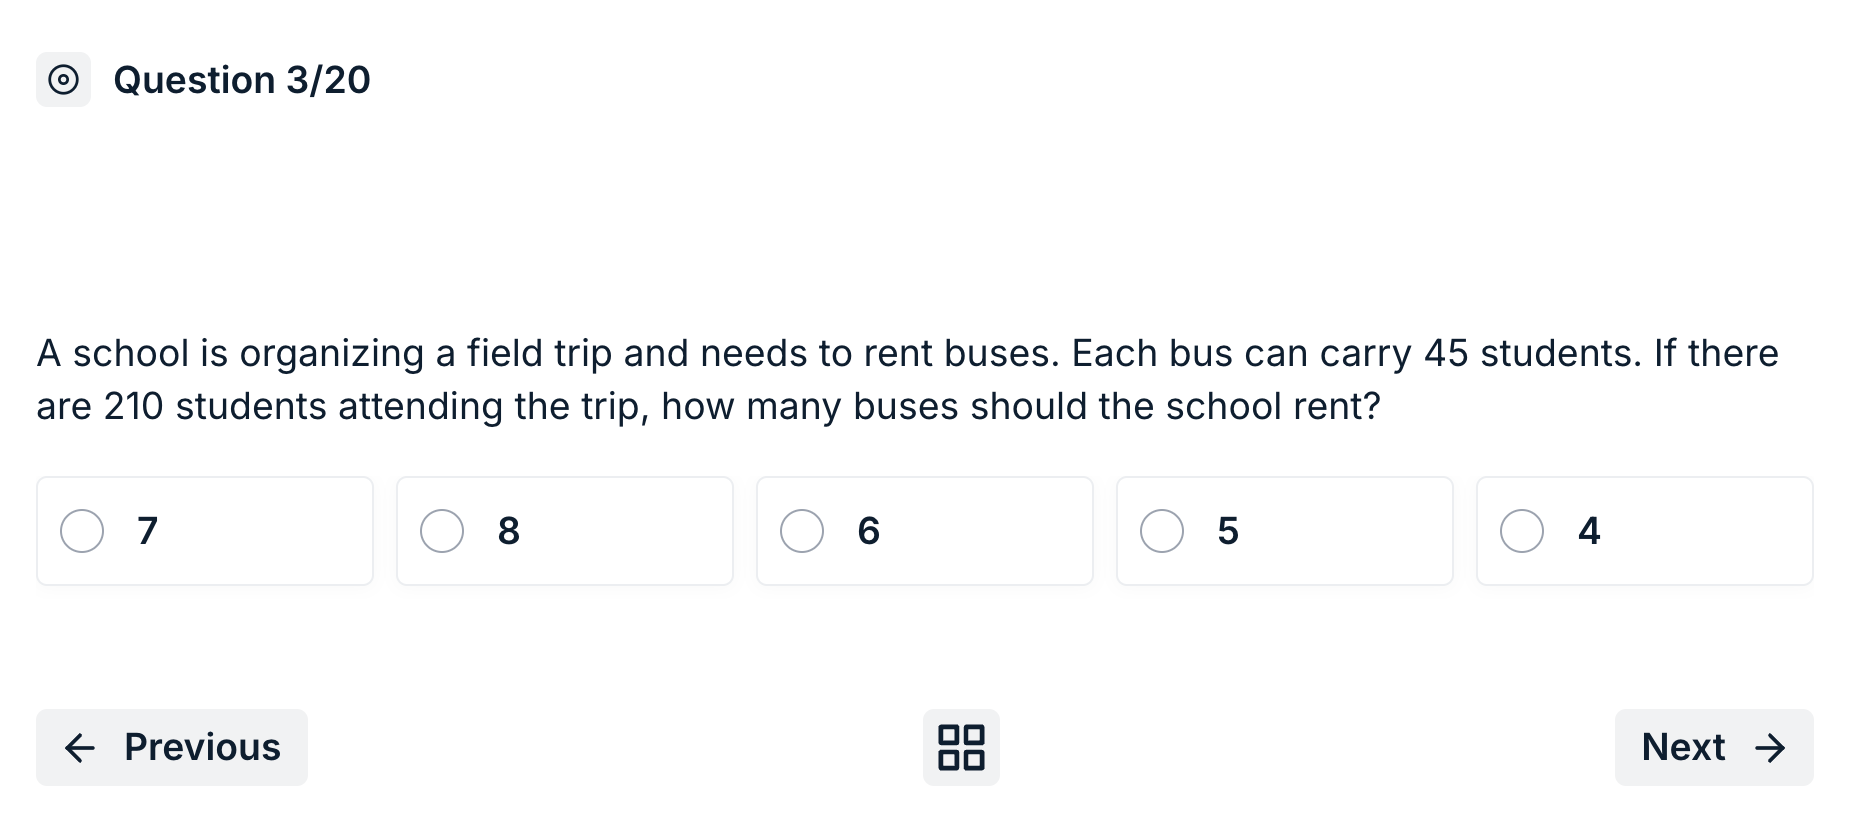Click the Question 3/20 heading
The height and width of the screenshot is (834, 1850).
[x=243, y=79]
